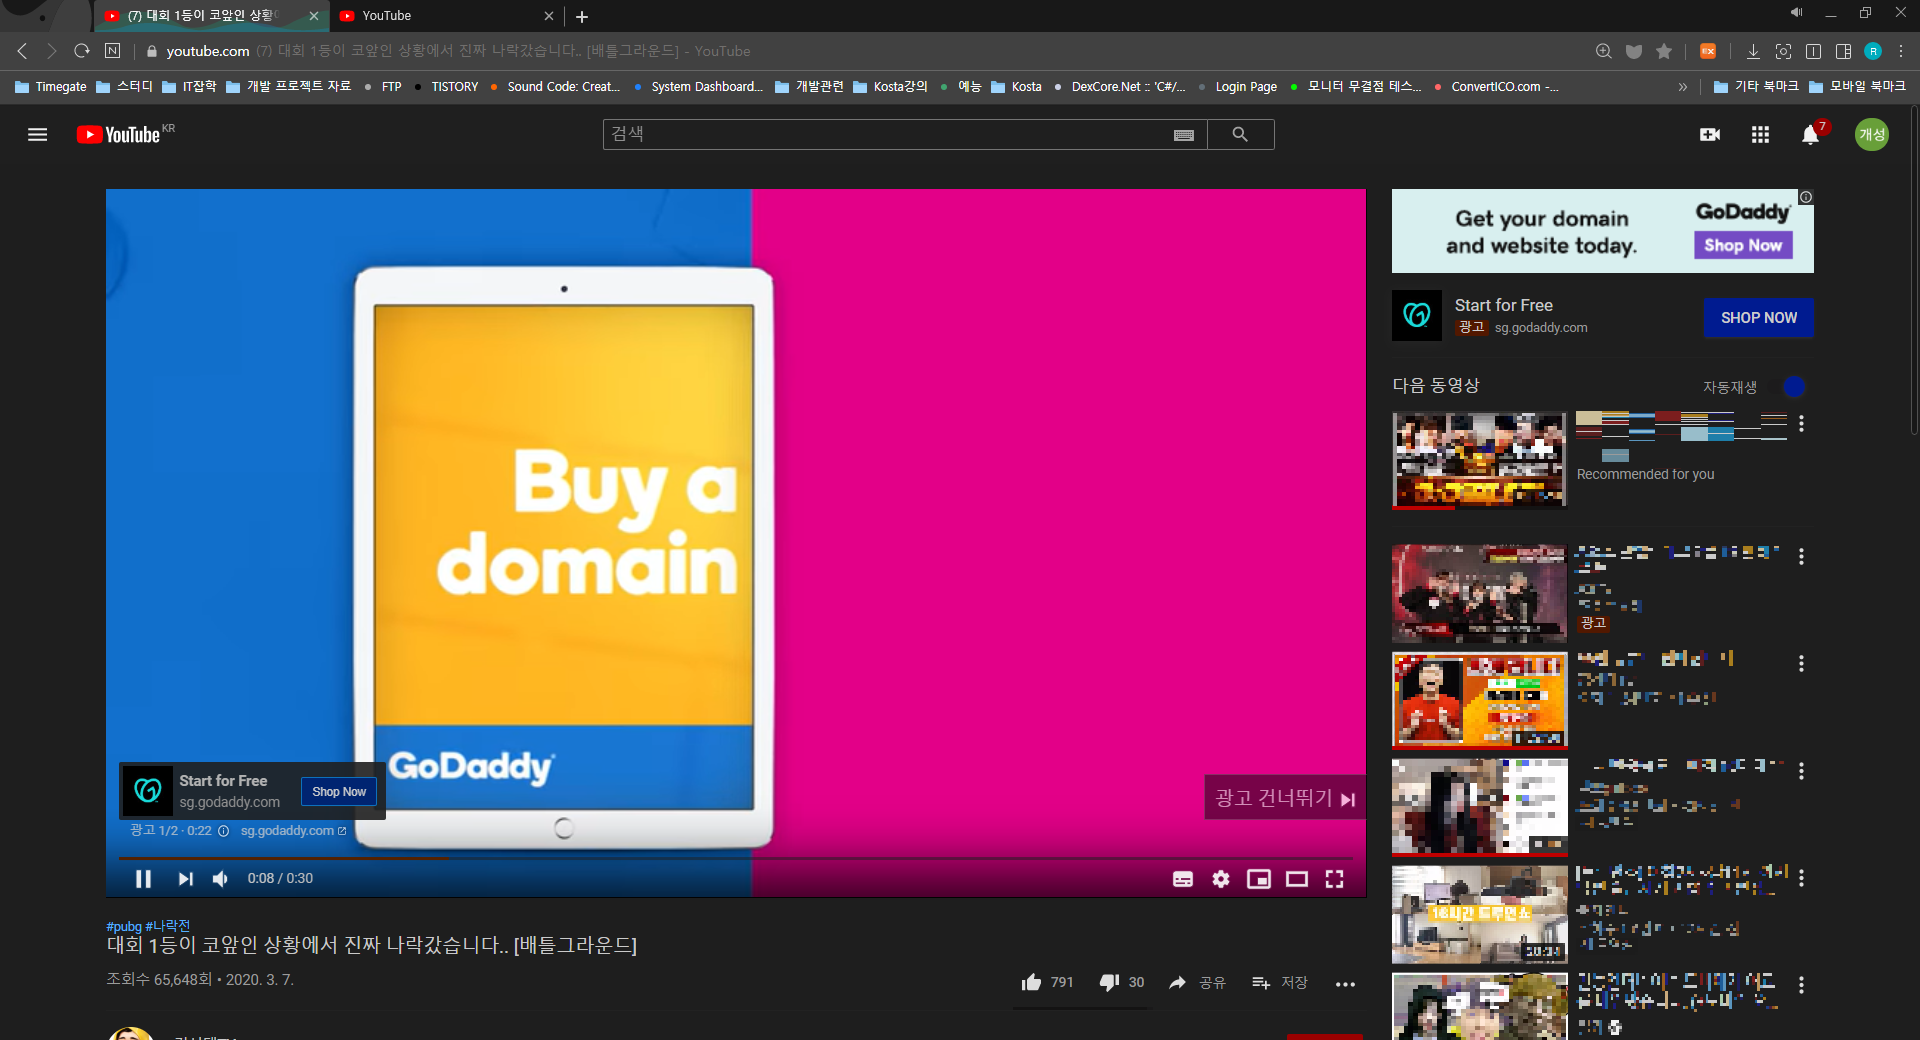Open the Timegate bookmark folder
1920x1040 pixels.
tap(51, 87)
